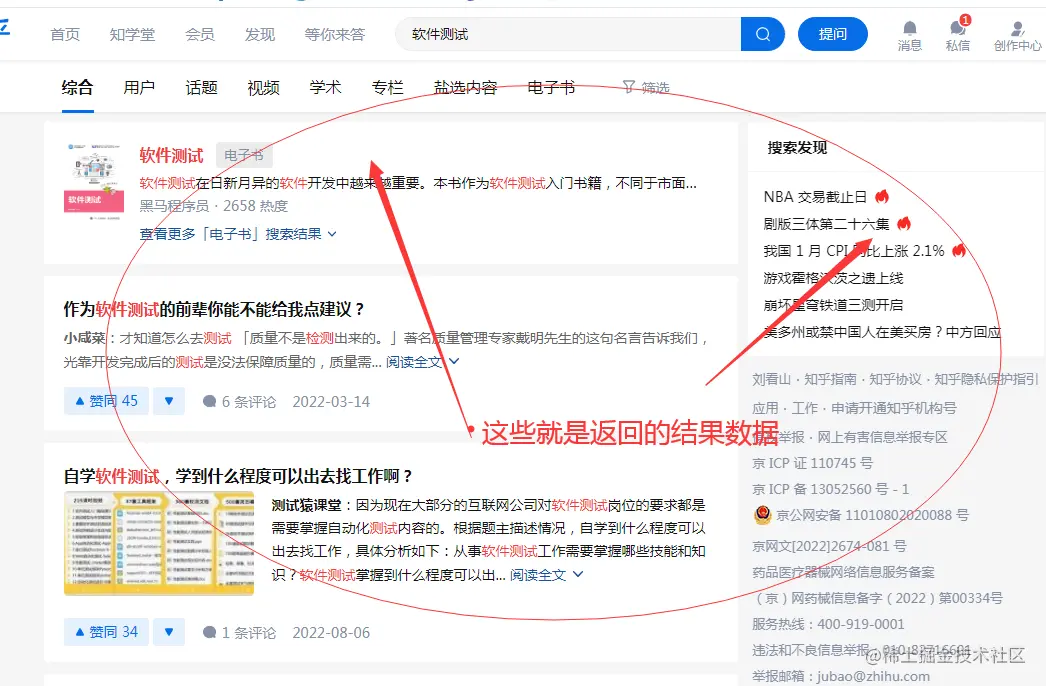Viewport: 1046px width, 686px height.
Task: Click the blue search magnifier button
Action: 762,34
